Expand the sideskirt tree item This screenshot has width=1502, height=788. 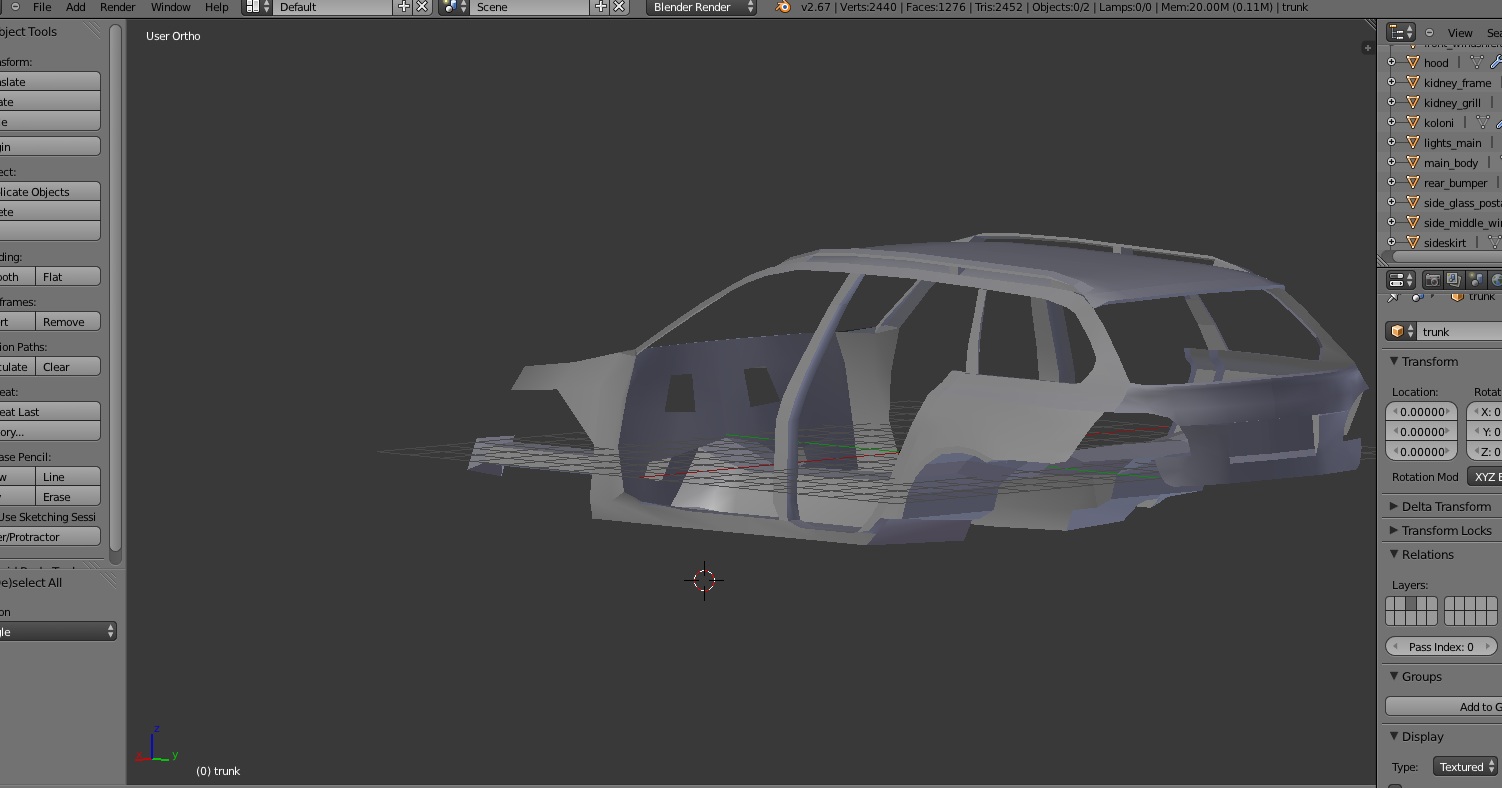[x=1391, y=242]
